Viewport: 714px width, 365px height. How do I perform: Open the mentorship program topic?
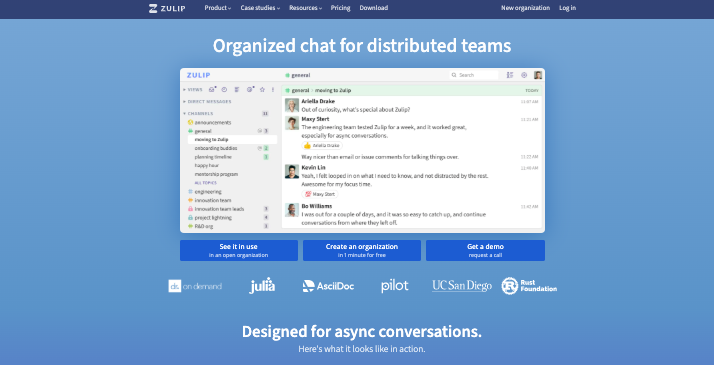(216, 174)
